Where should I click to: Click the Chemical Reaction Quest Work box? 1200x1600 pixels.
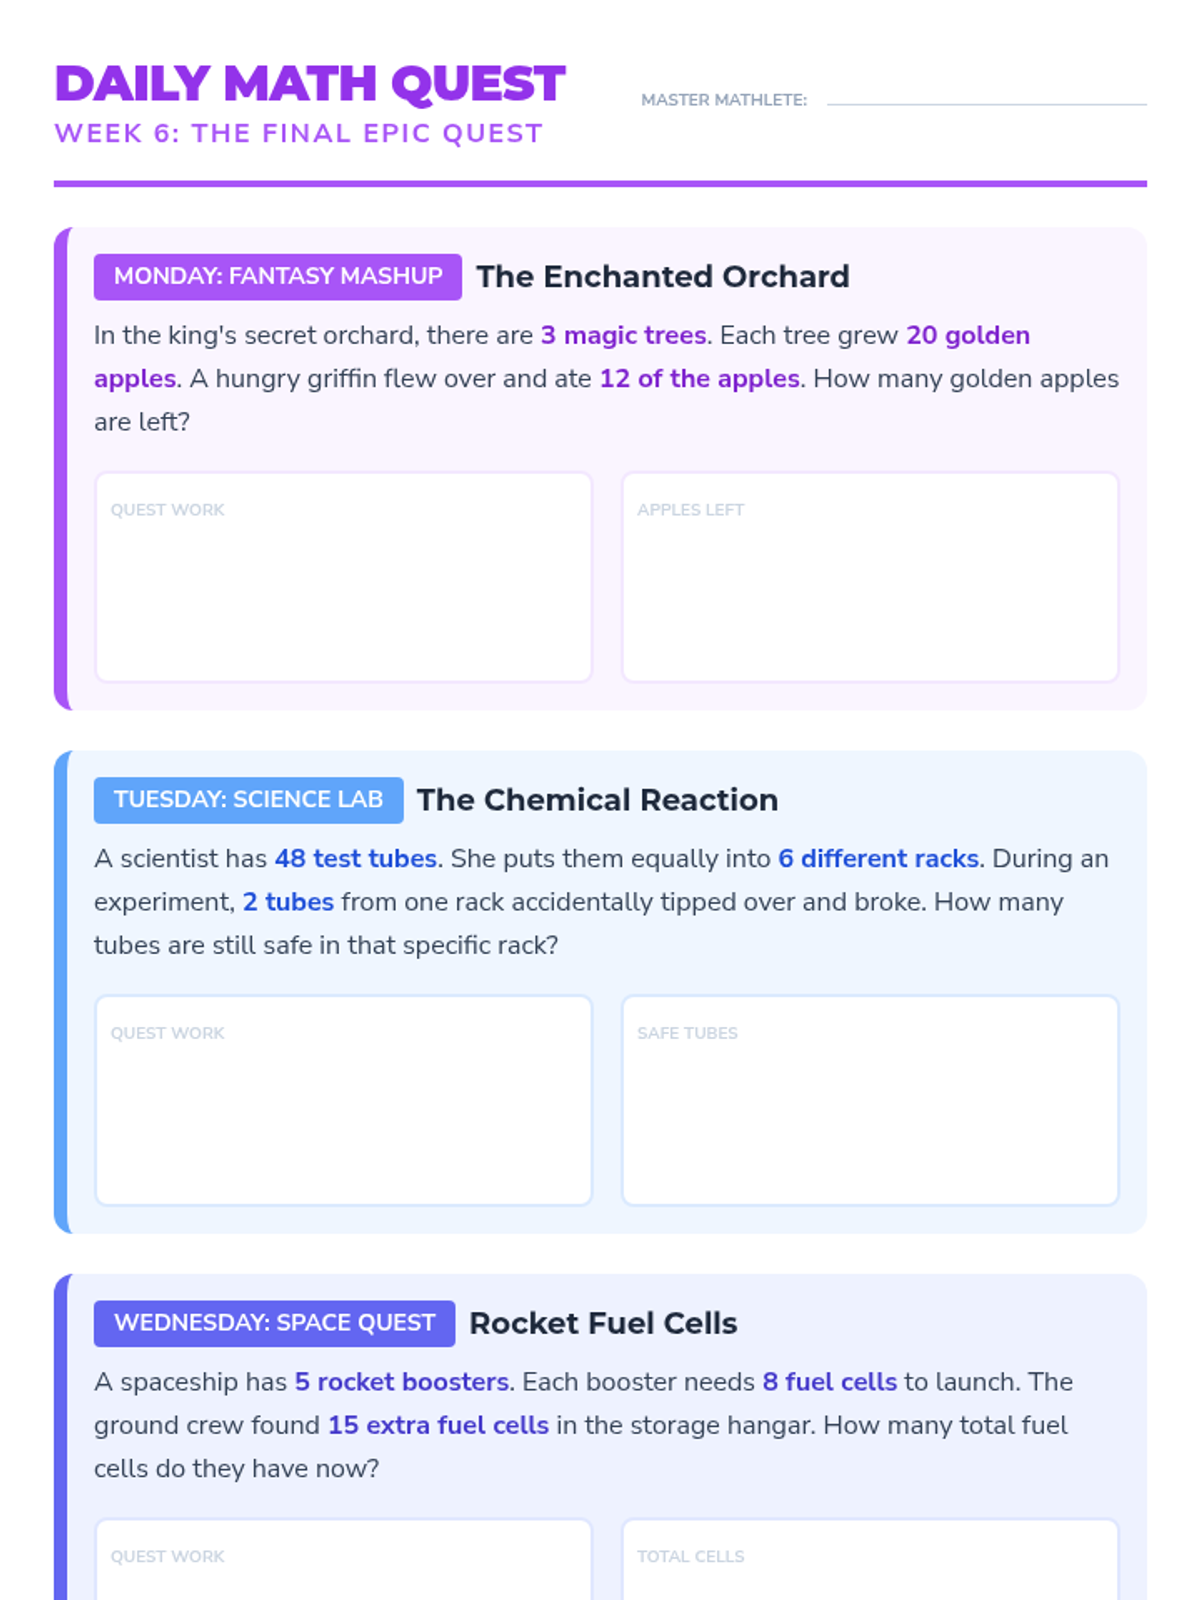coord(343,1100)
